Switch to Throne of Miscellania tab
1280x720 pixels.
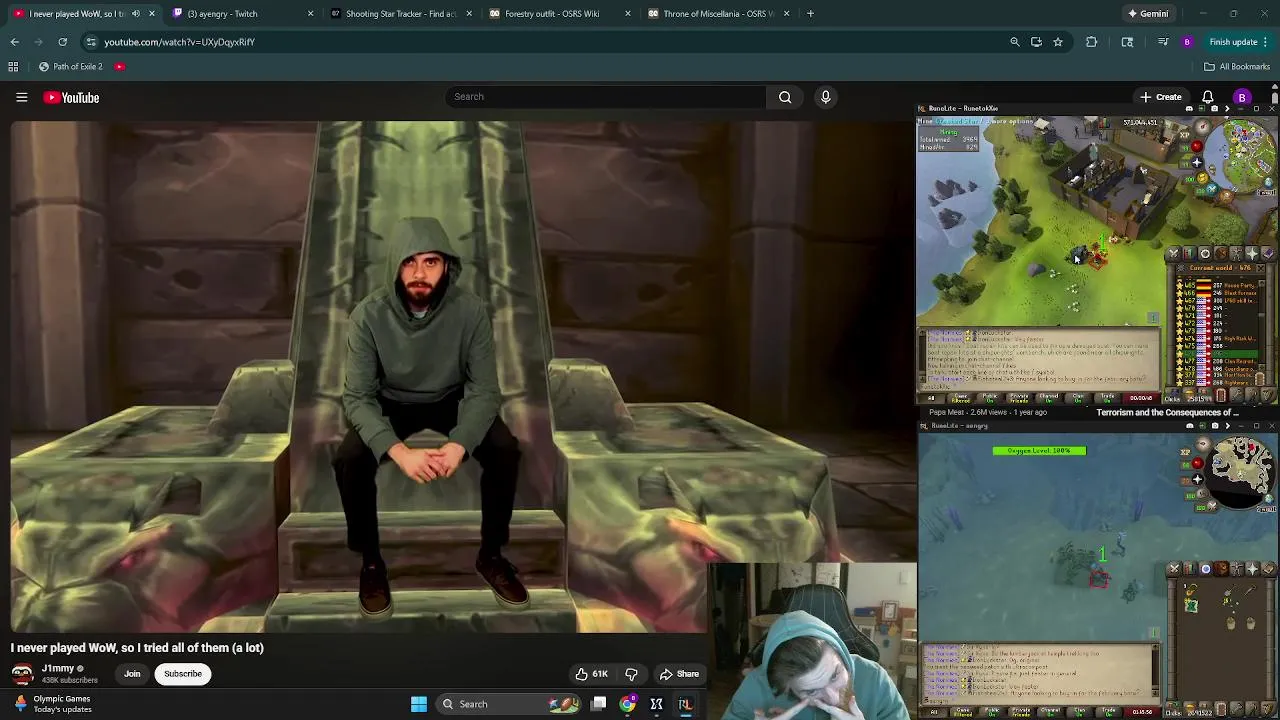point(718,14)
